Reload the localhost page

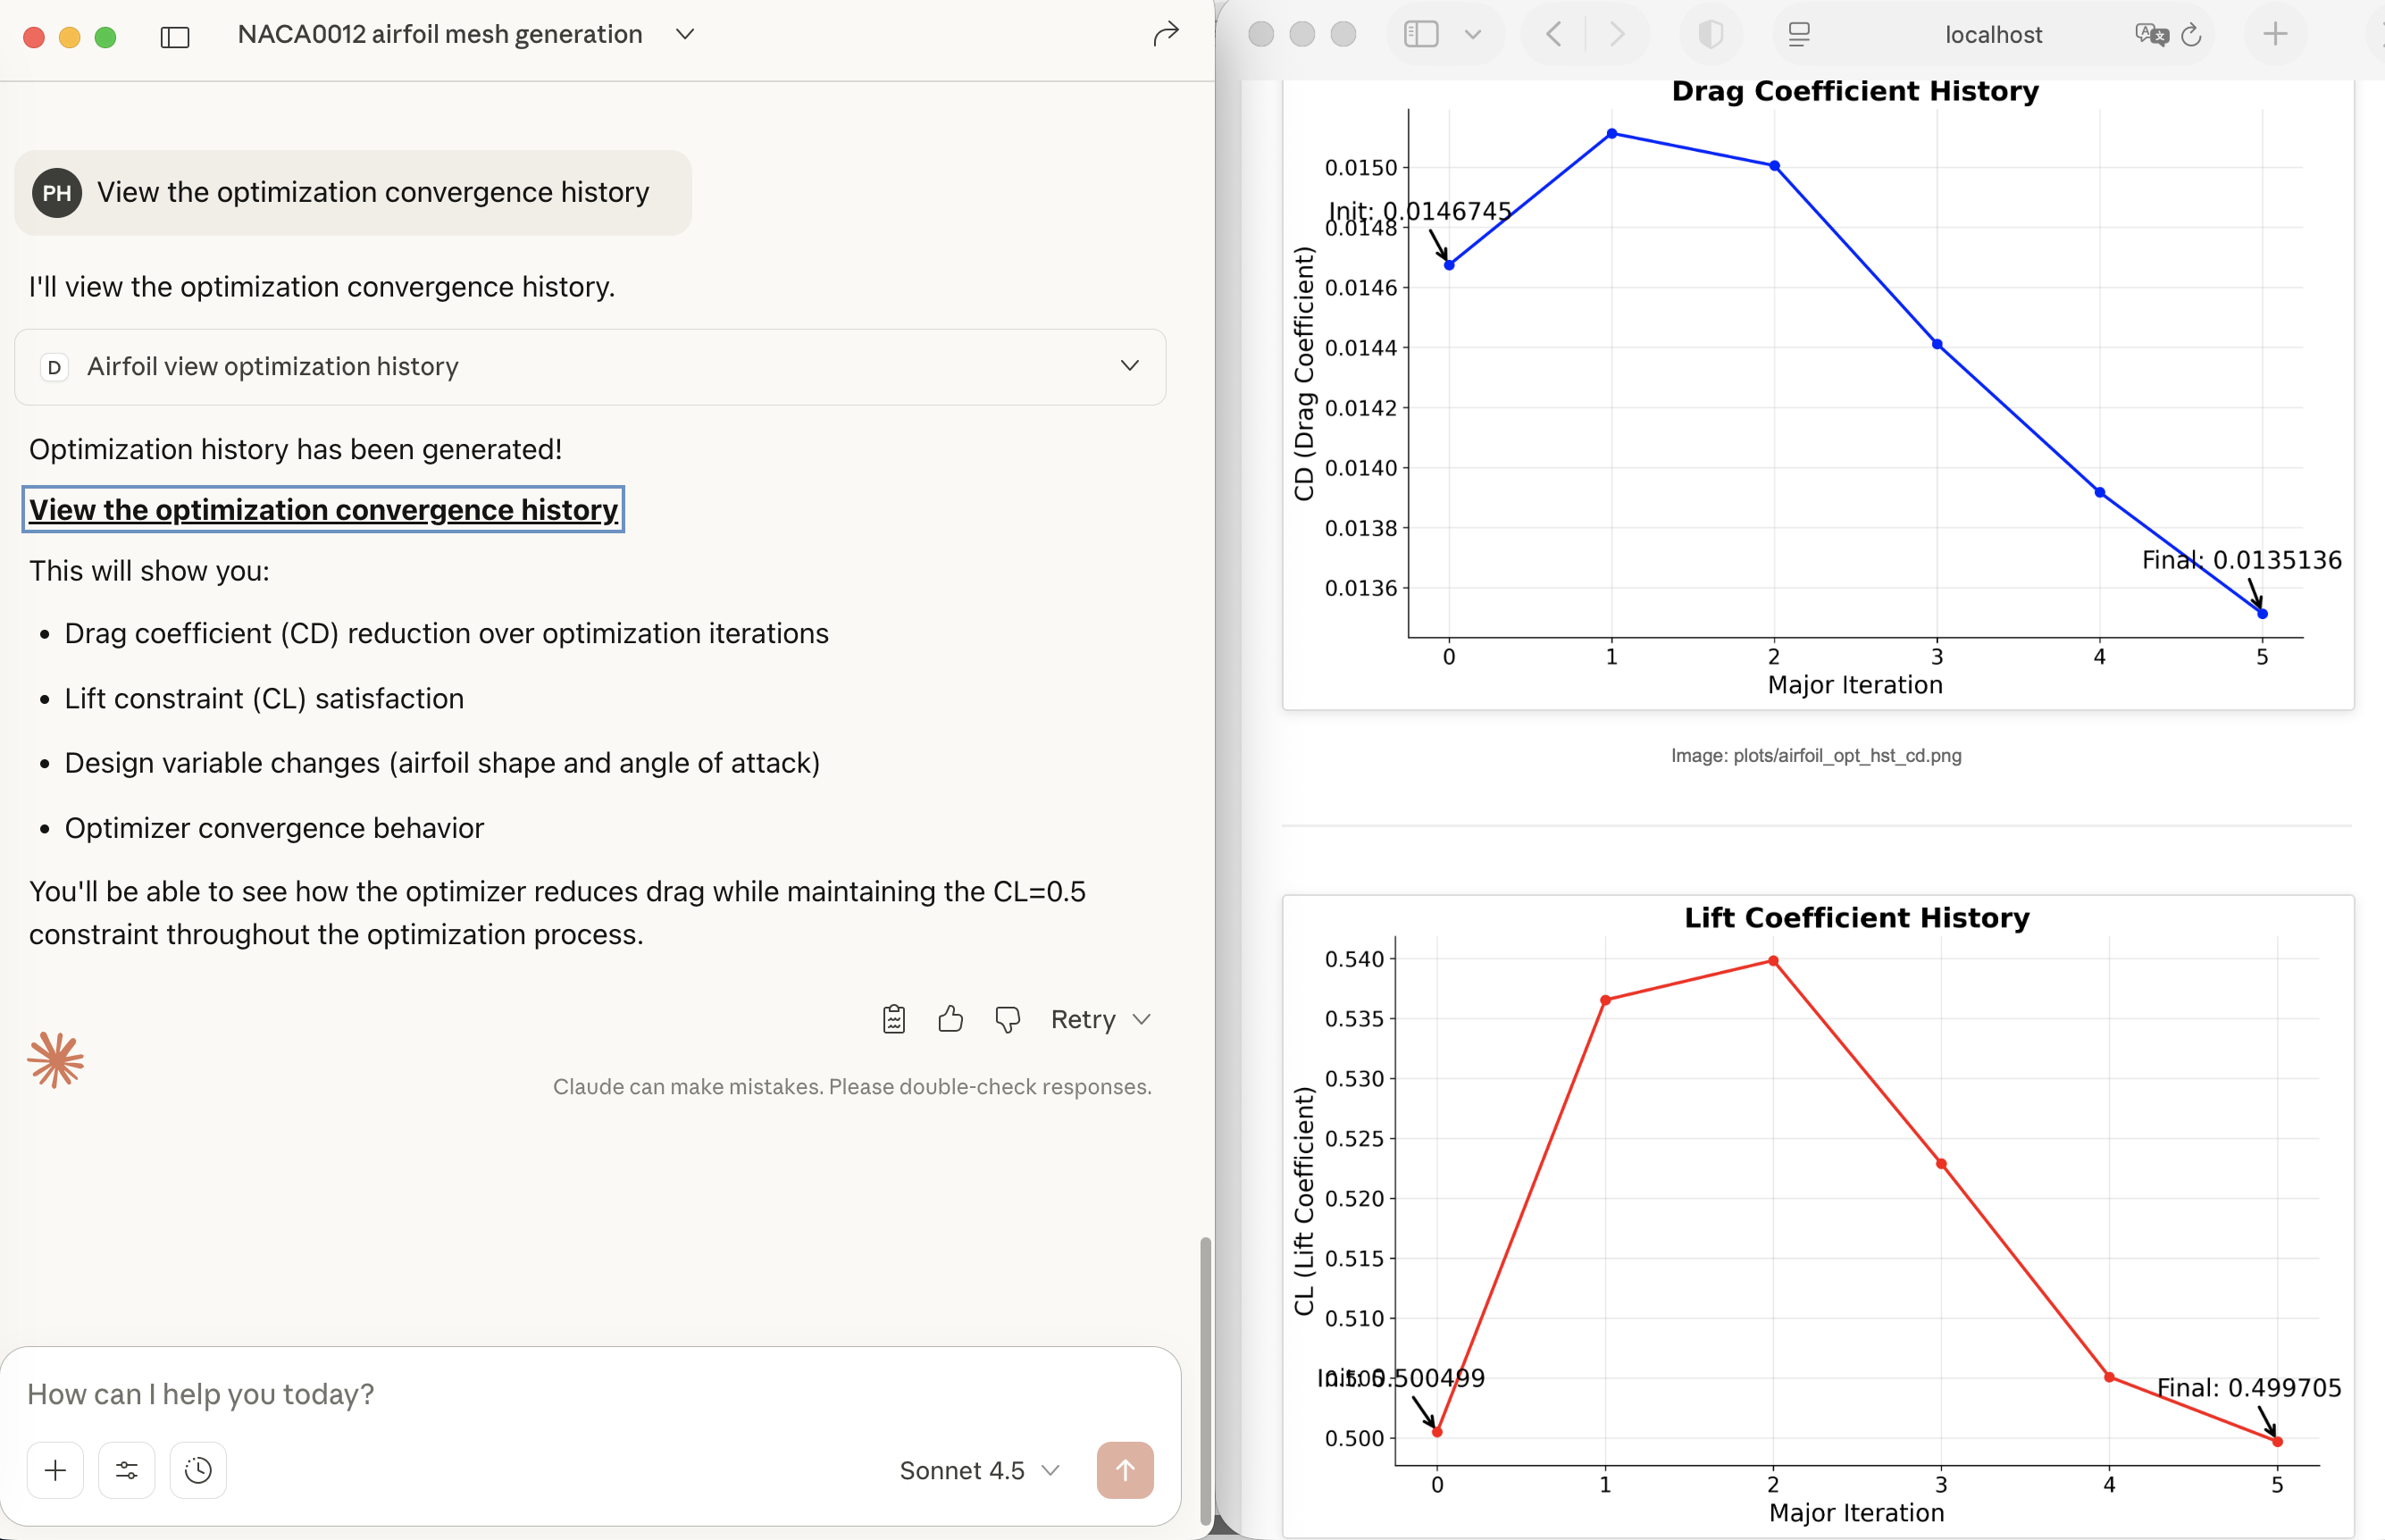2191,35
